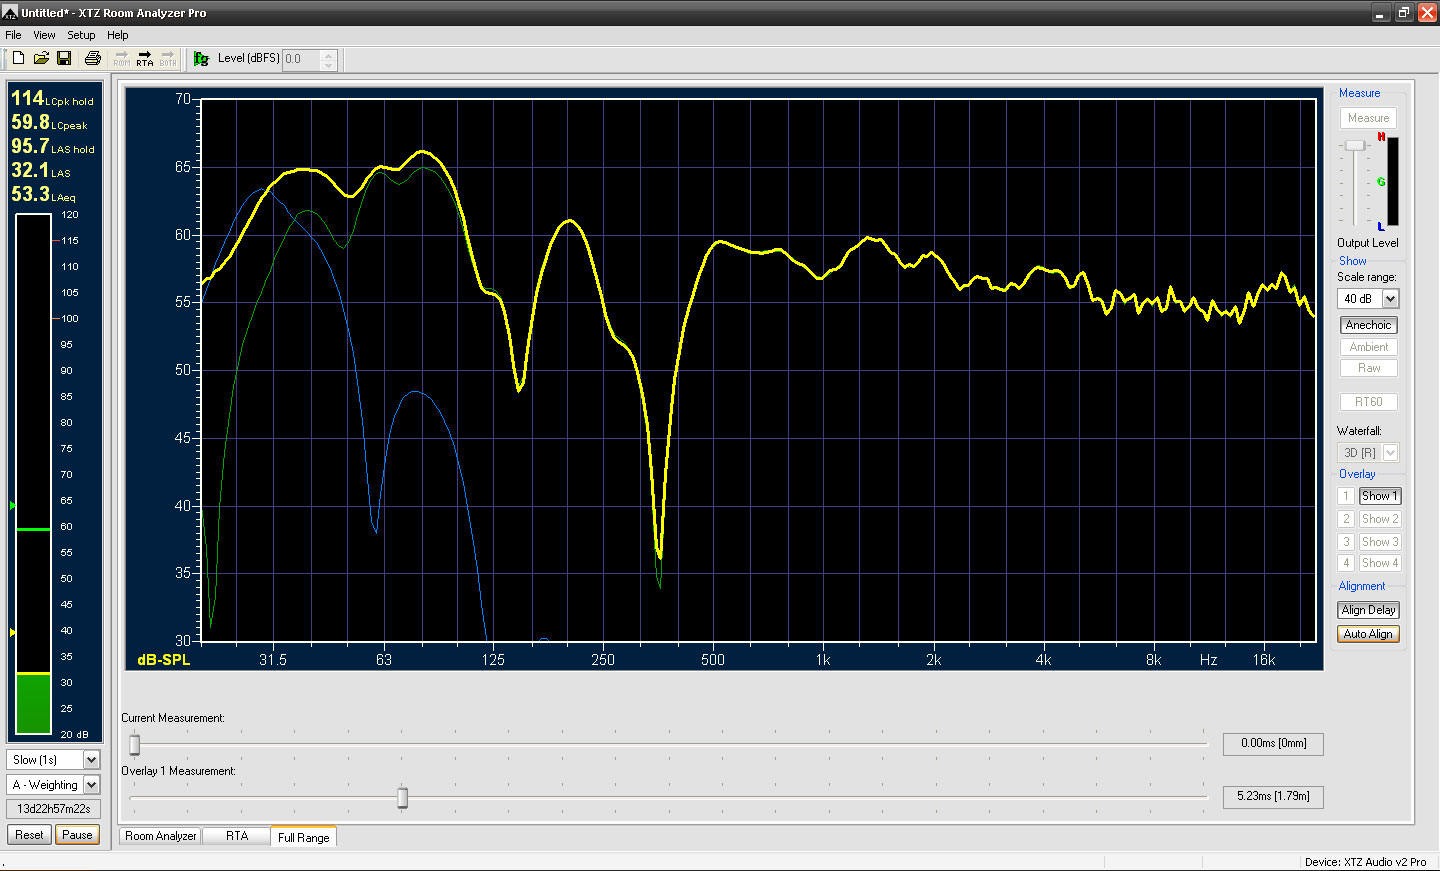
Task: Click the Overlay 1 Measurement slider handle
Action: (402, 797)
